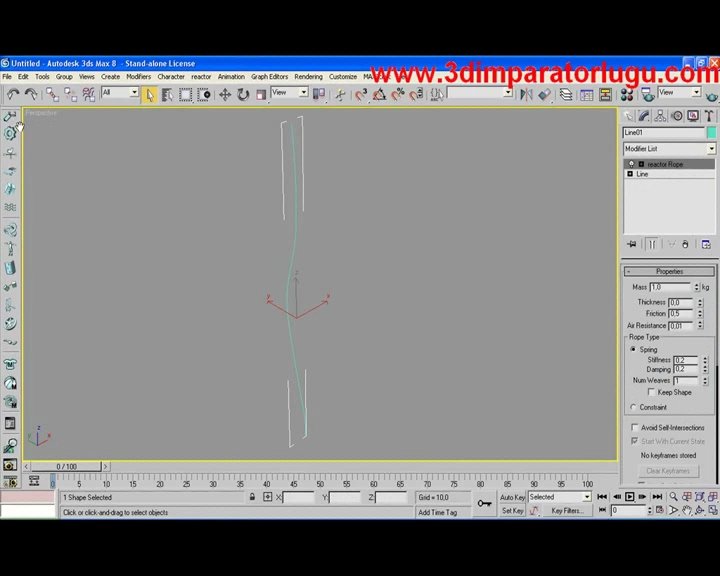
Task: Open the Customize menu
Action: tap(343, 77)
